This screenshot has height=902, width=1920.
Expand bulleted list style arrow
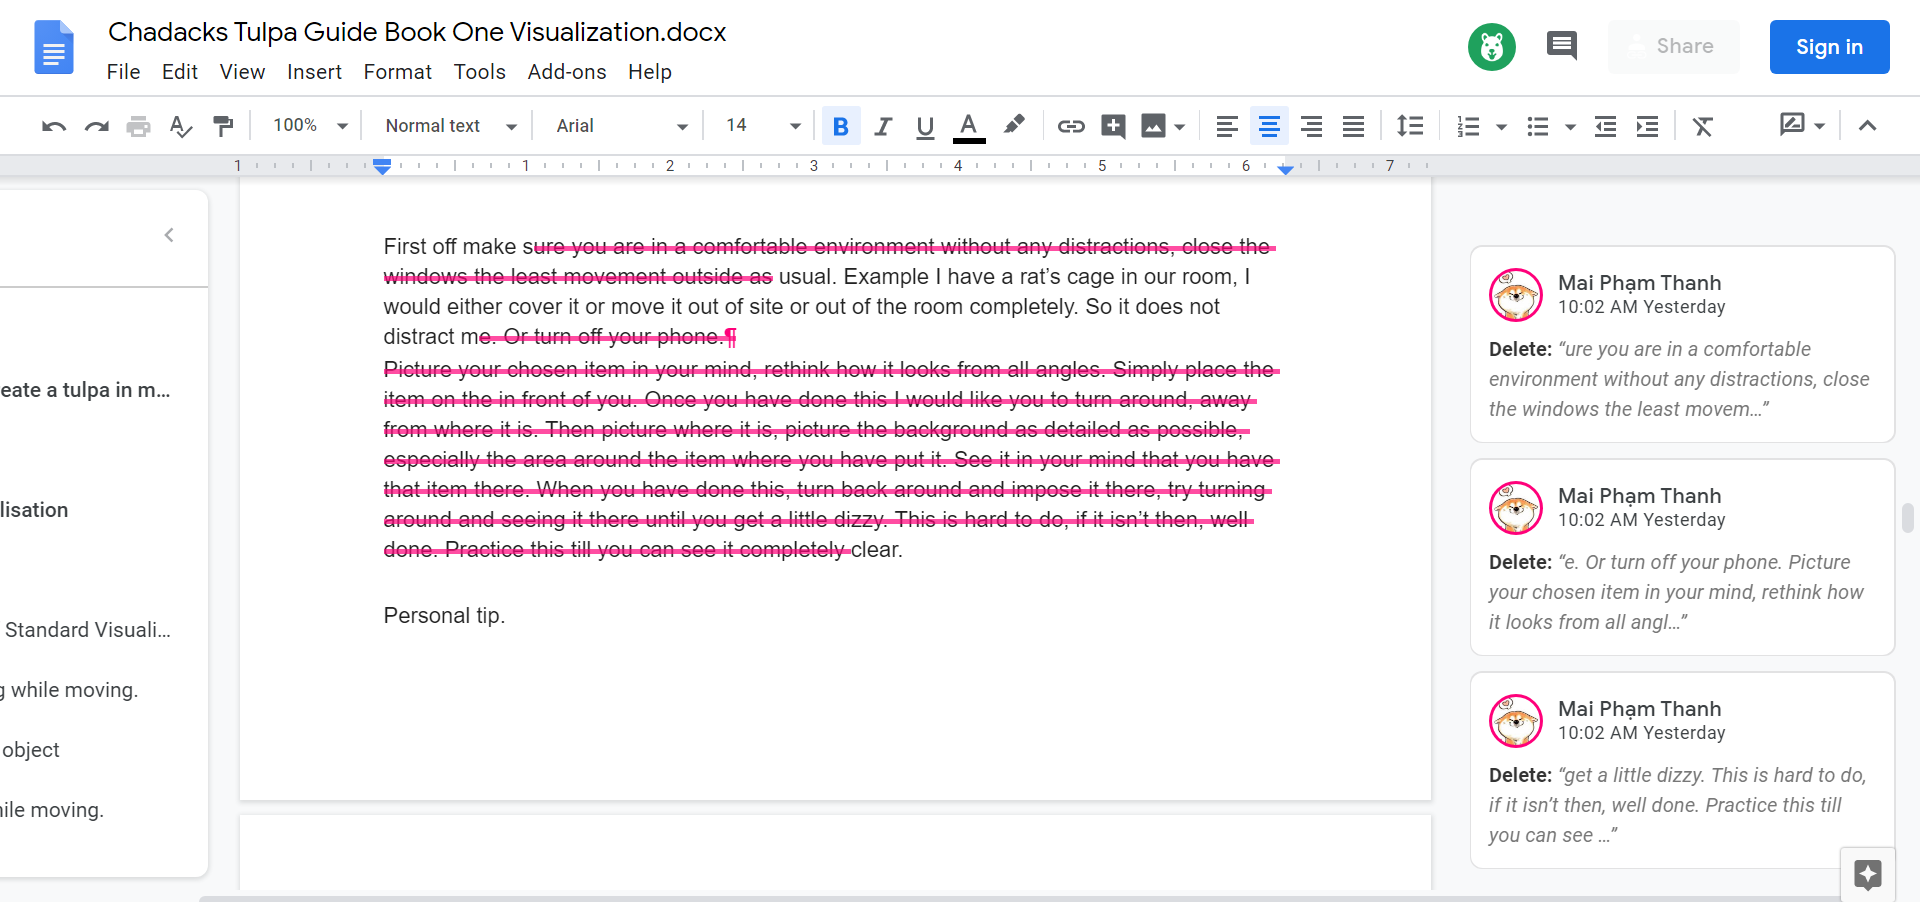(x=1570, y=127)
